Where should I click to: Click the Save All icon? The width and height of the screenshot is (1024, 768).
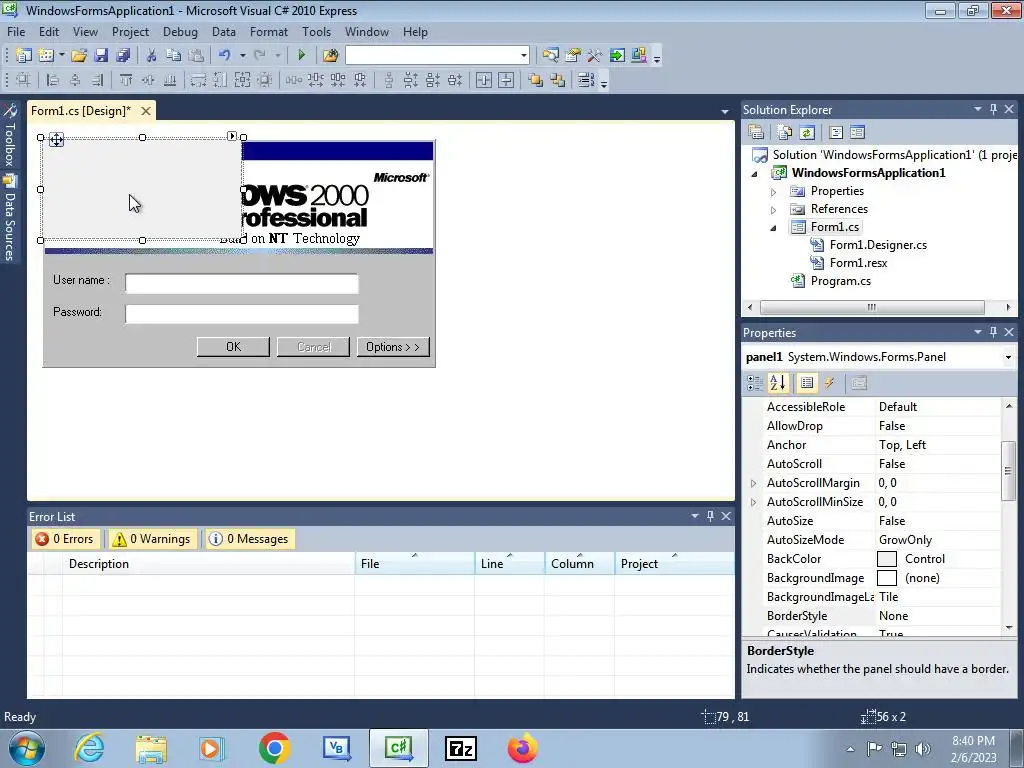click(x=123, y=56)
